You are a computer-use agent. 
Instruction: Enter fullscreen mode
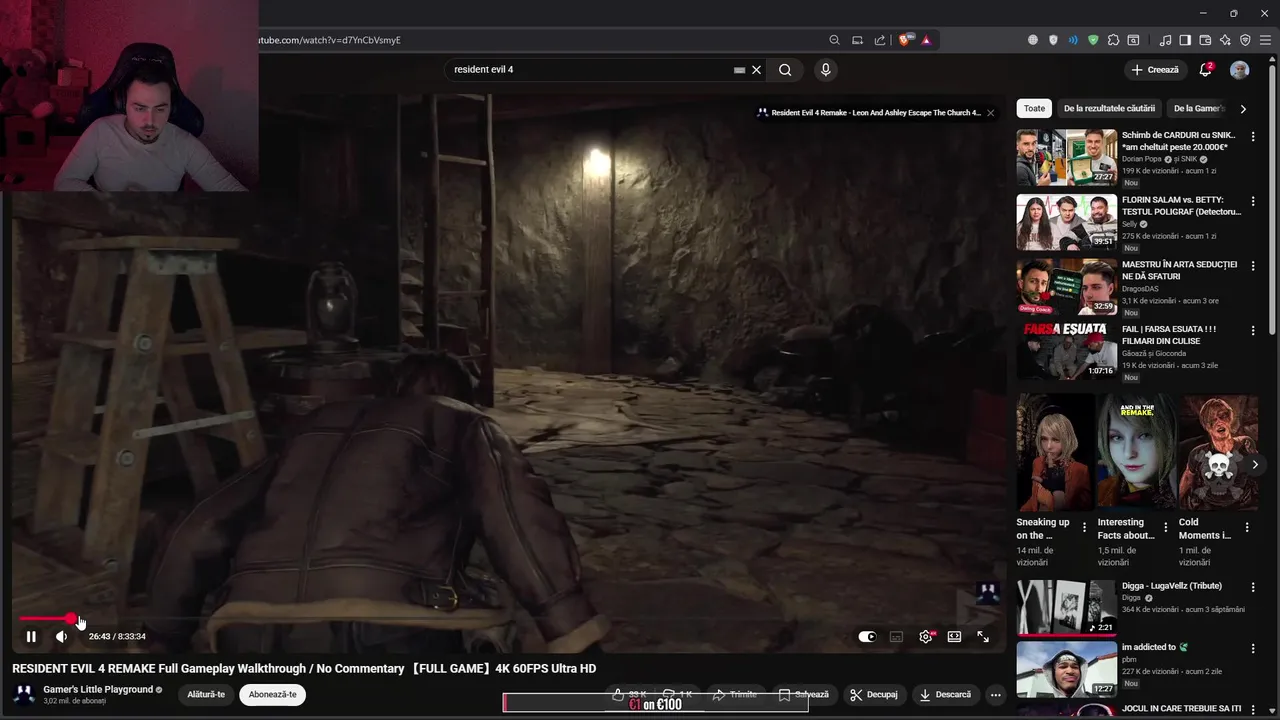[983, 637]
